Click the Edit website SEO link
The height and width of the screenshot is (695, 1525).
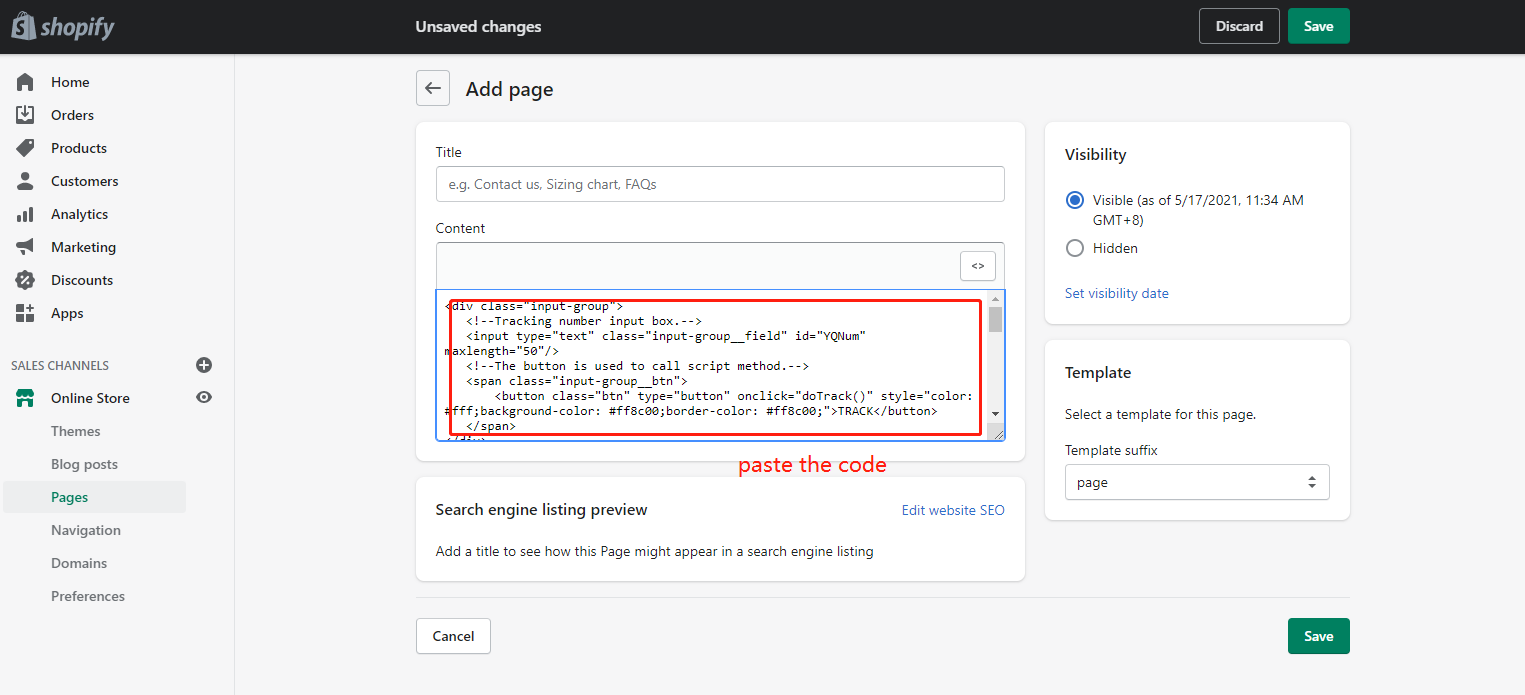(953, 510)
